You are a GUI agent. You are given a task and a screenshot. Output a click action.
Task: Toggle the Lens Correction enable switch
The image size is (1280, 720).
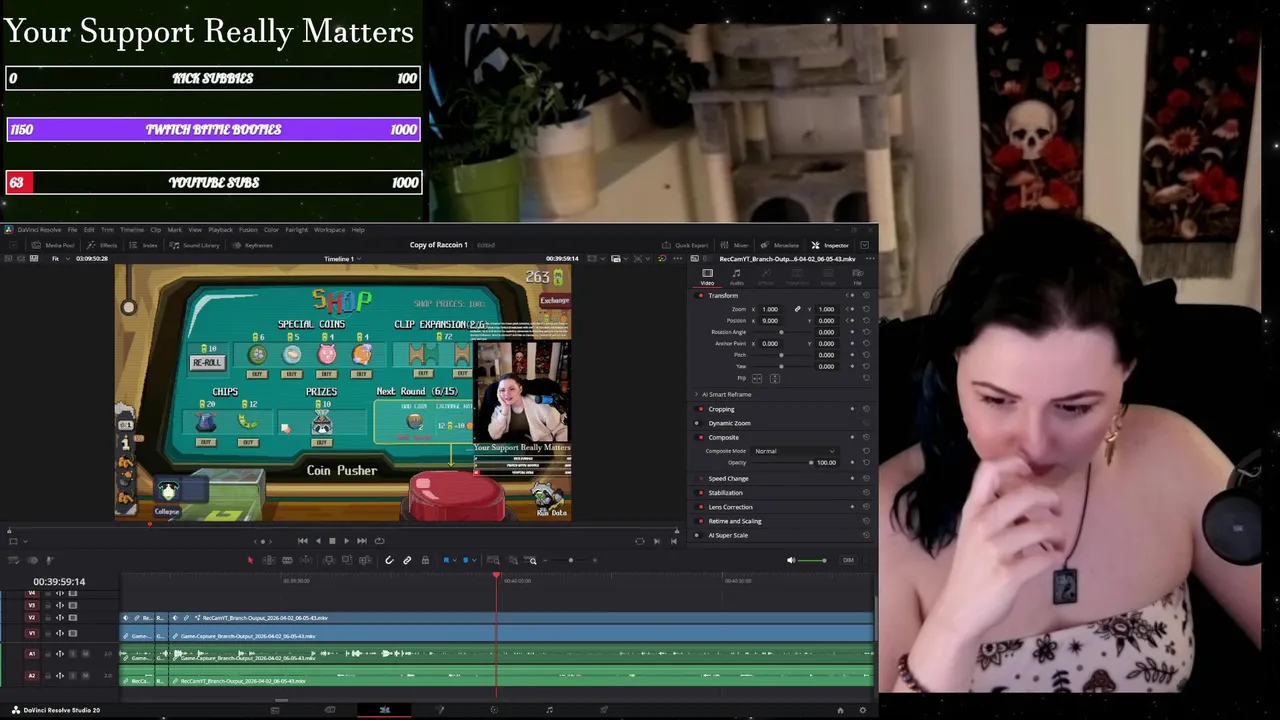pos(699,507)
